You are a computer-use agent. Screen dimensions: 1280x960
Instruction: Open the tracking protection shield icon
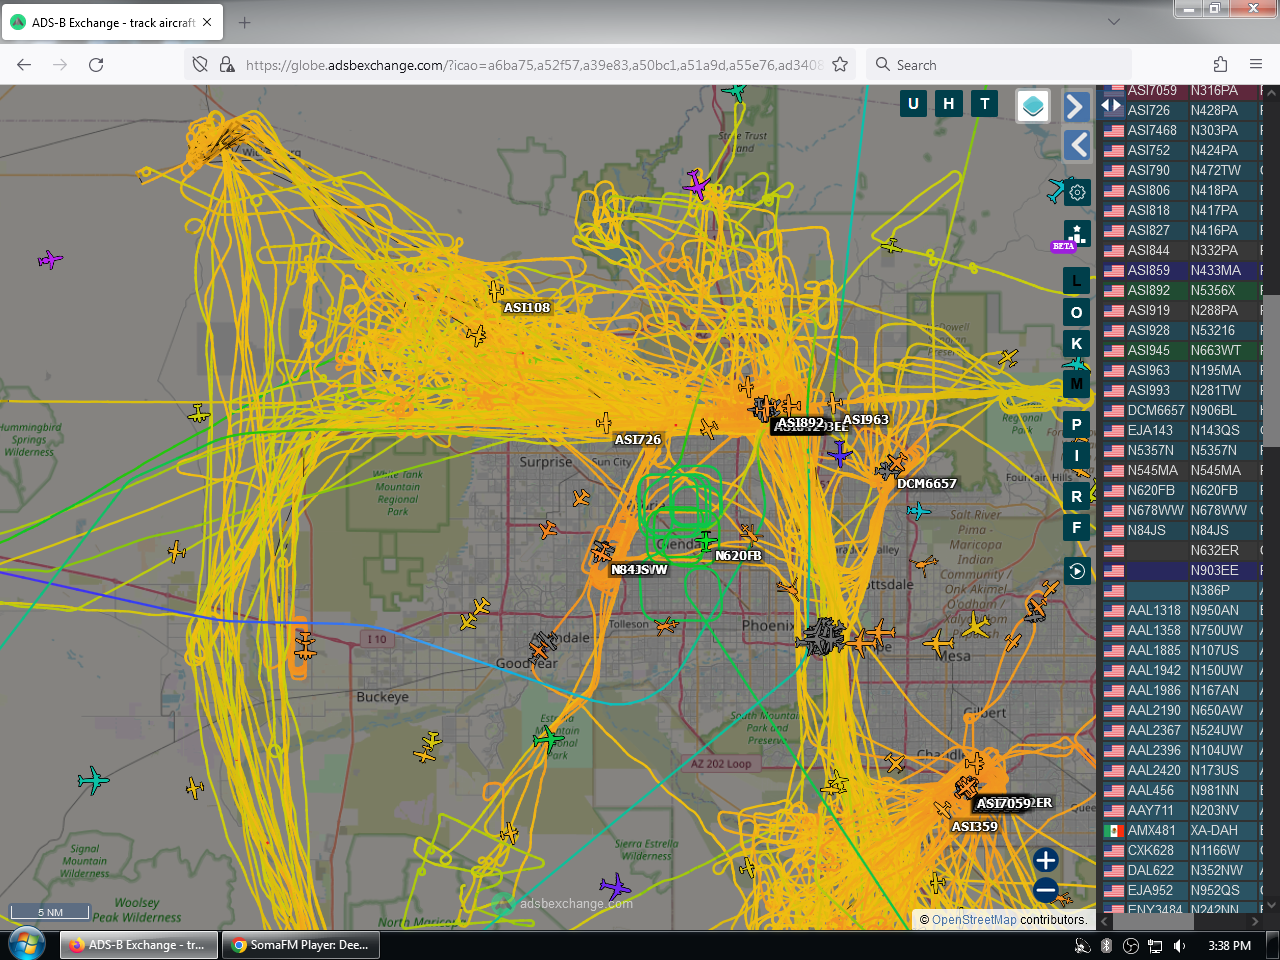coord(200,64)
